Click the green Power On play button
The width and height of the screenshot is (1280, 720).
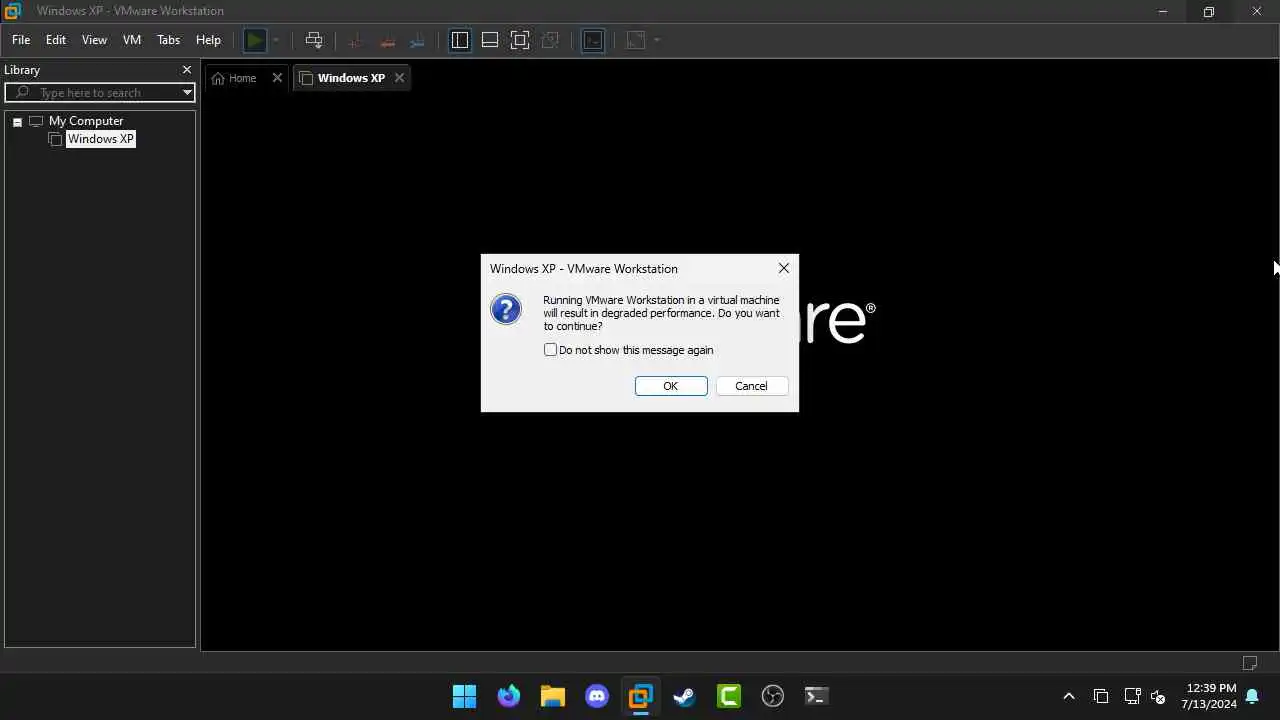[x=255, y=40]
